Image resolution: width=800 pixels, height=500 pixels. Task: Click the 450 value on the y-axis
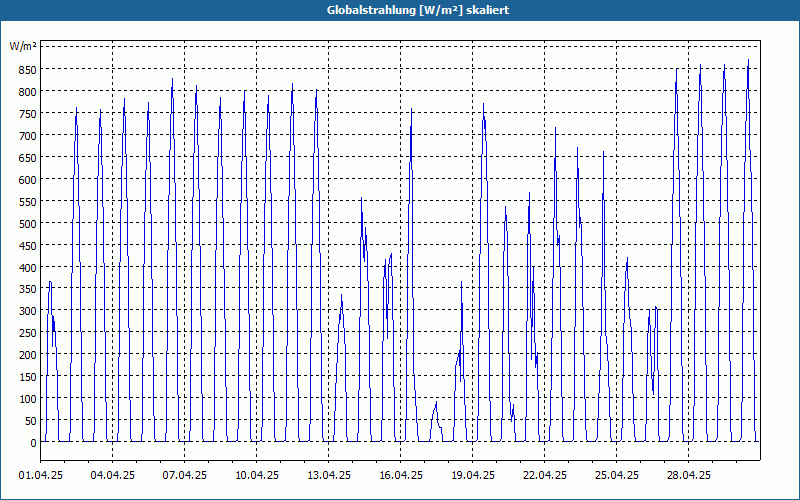point(28,246)
